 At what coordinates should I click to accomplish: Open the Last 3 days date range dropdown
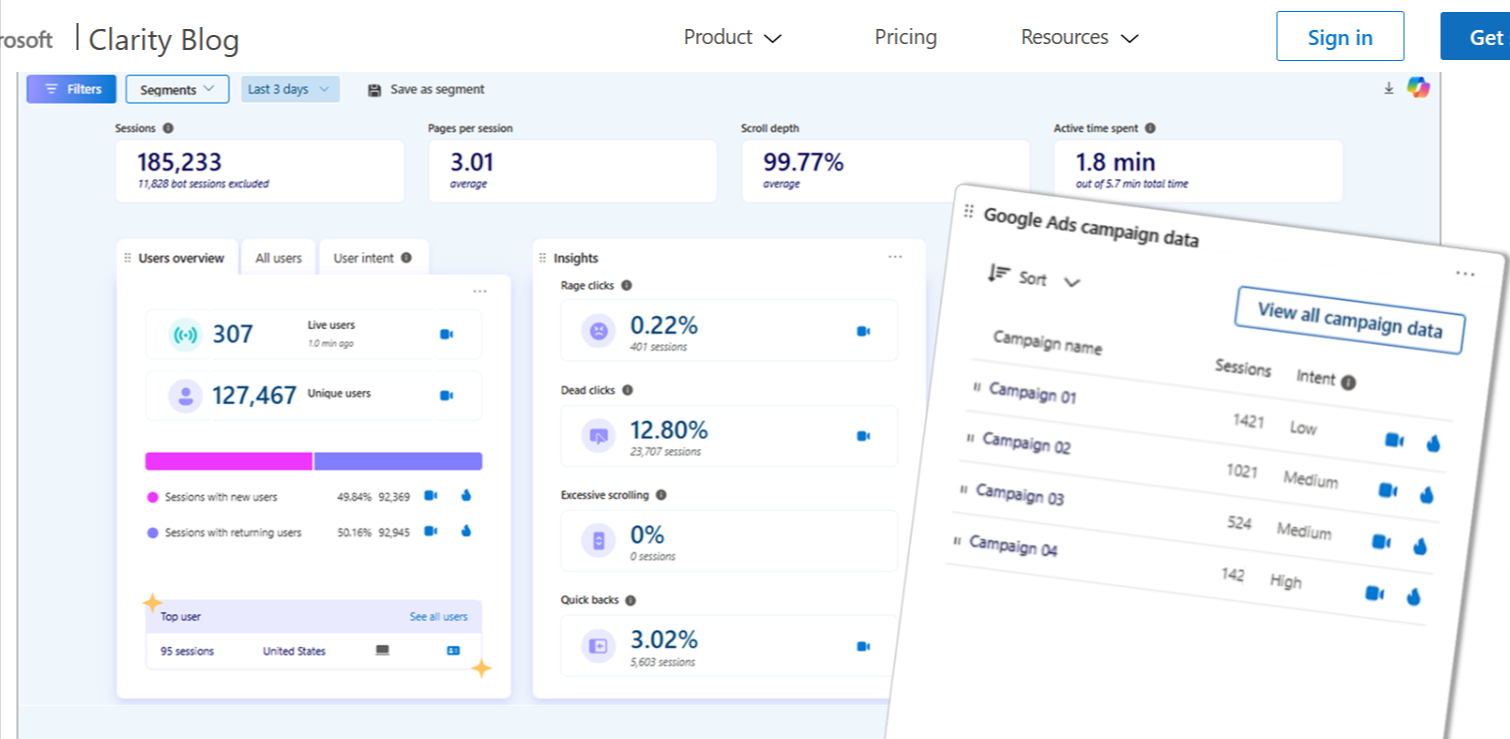(x=290, y=89)
